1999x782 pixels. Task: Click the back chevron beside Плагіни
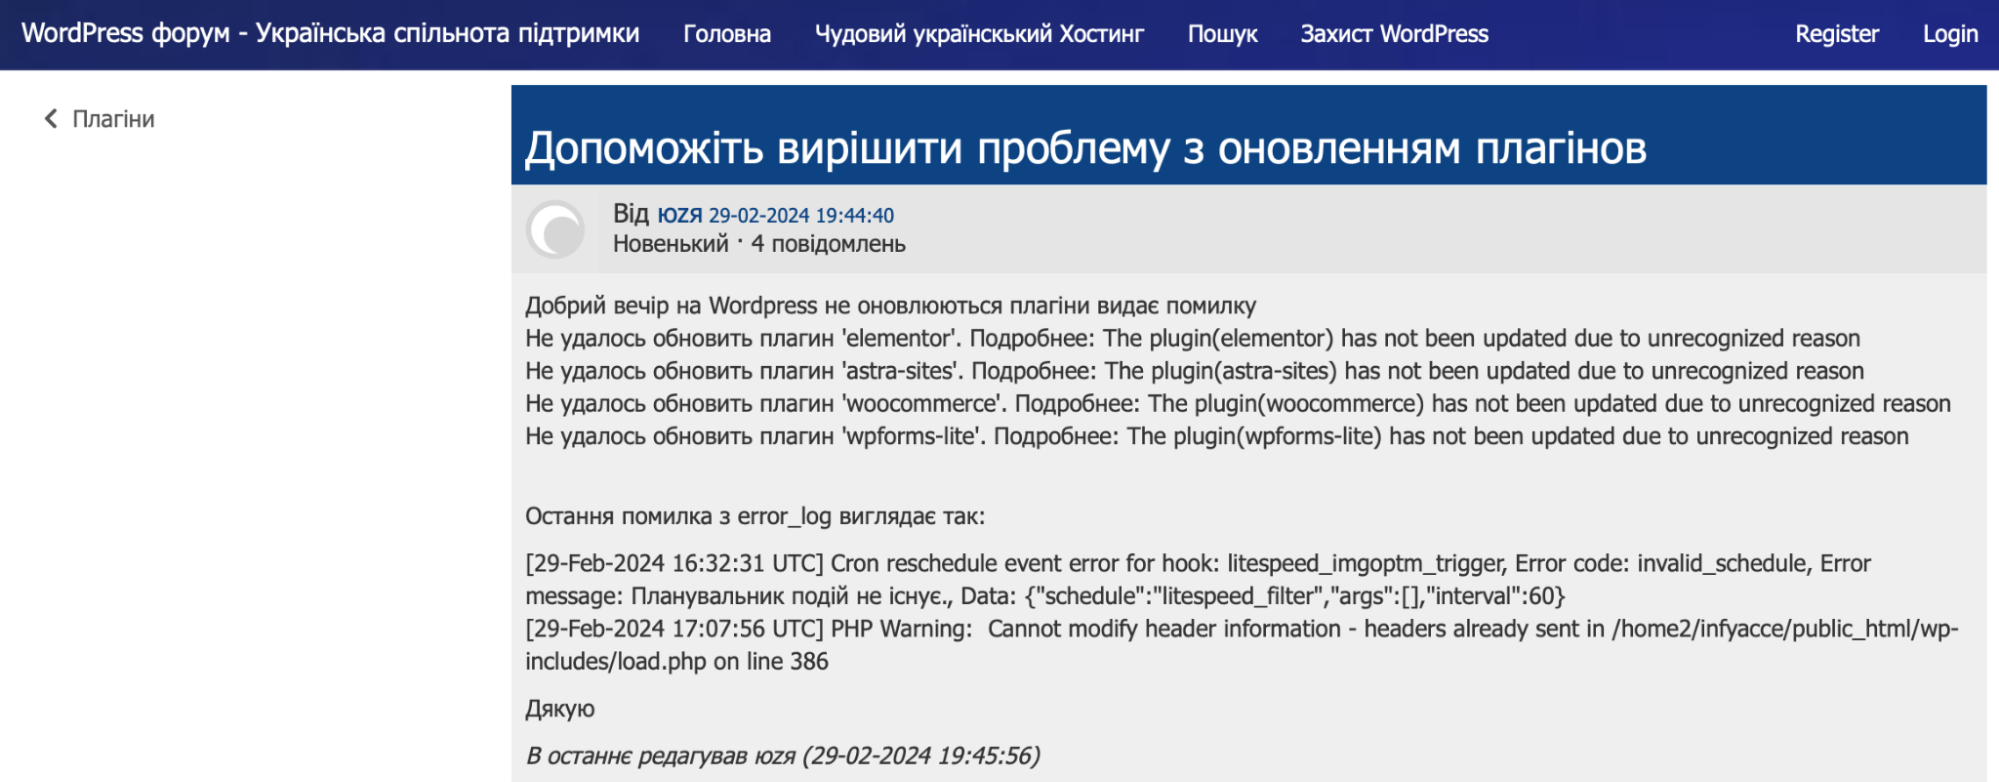point(51,119)
